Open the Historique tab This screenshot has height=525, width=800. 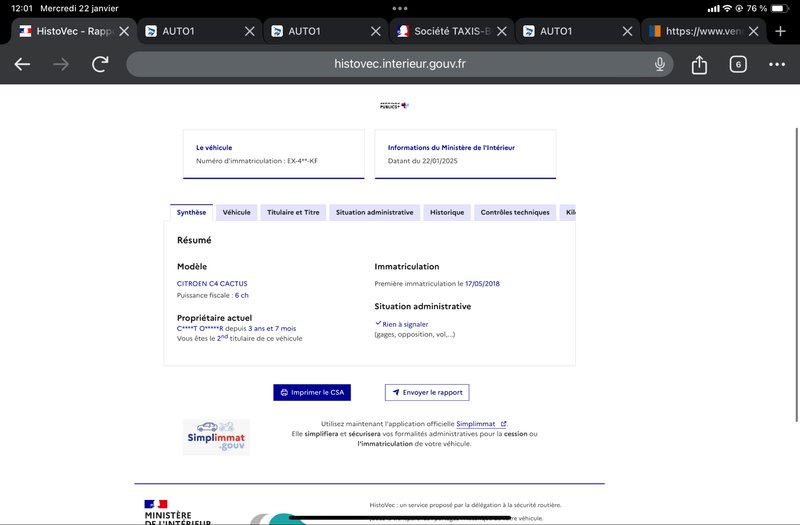point(447,212)
